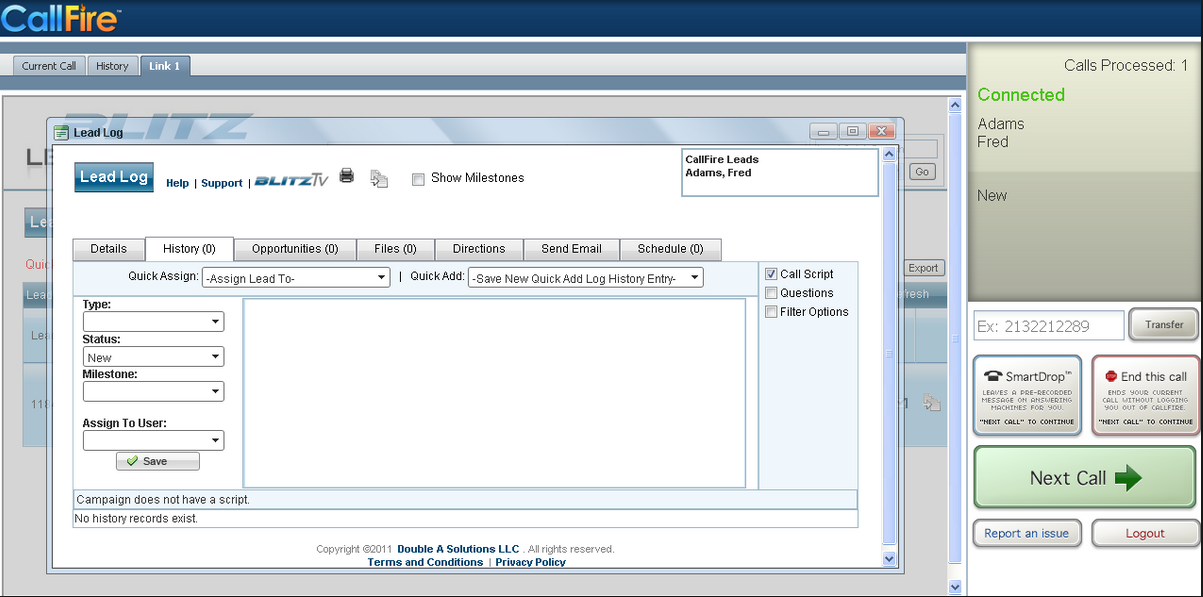Uncheck the Call Script checkbox

click(x=771, y=274)
